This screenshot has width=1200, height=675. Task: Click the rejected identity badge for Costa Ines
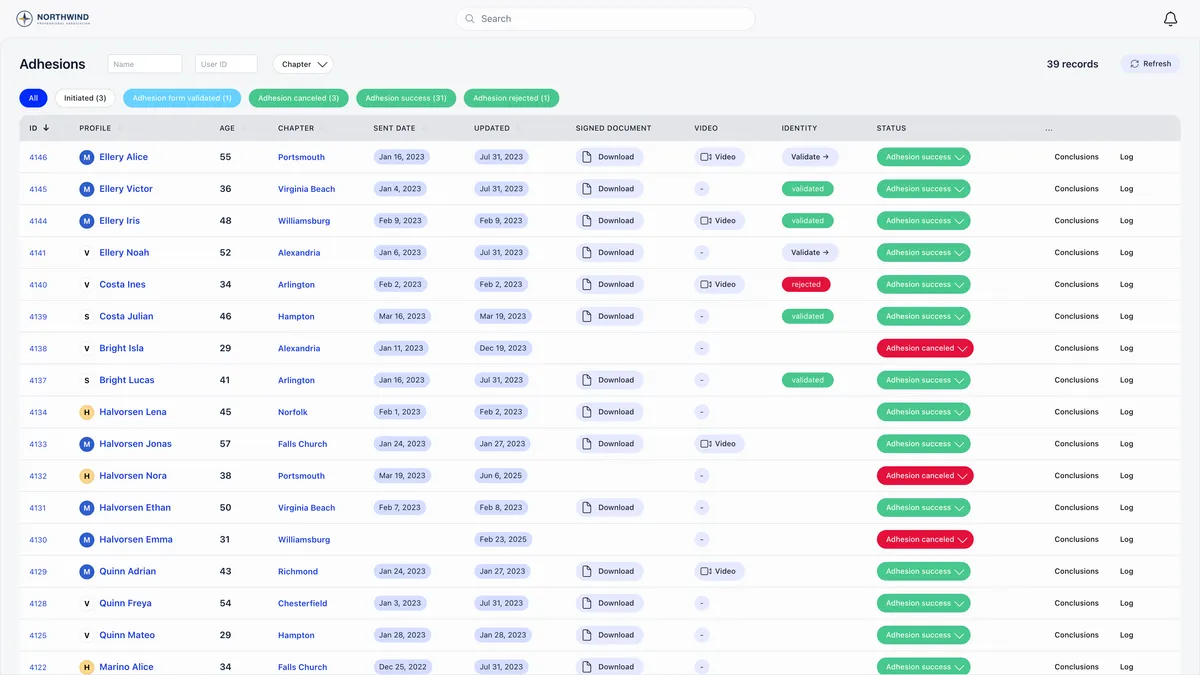click(x=806, y=285)
